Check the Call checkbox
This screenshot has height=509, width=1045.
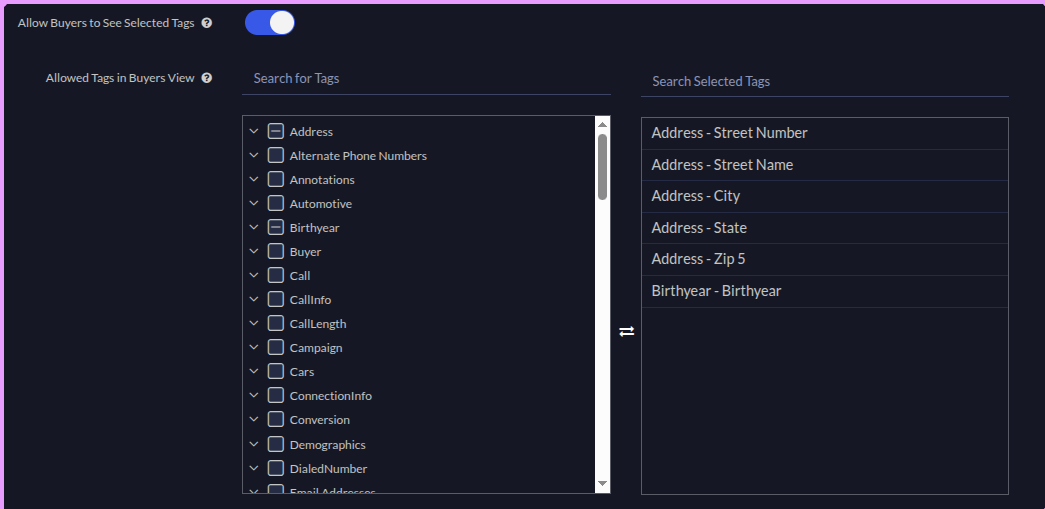click(276, 275)
